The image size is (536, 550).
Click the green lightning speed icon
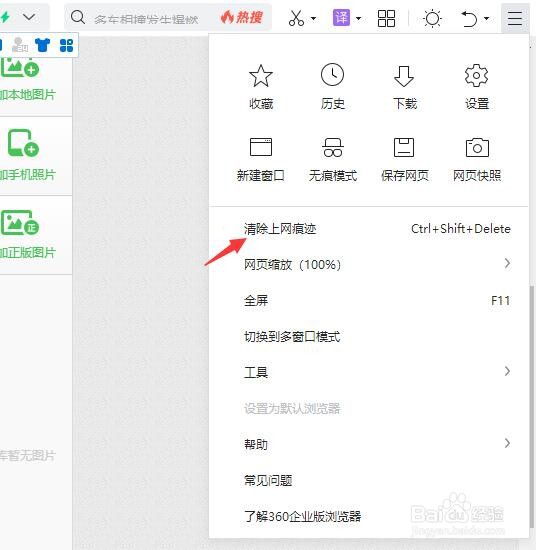[5, 16]
